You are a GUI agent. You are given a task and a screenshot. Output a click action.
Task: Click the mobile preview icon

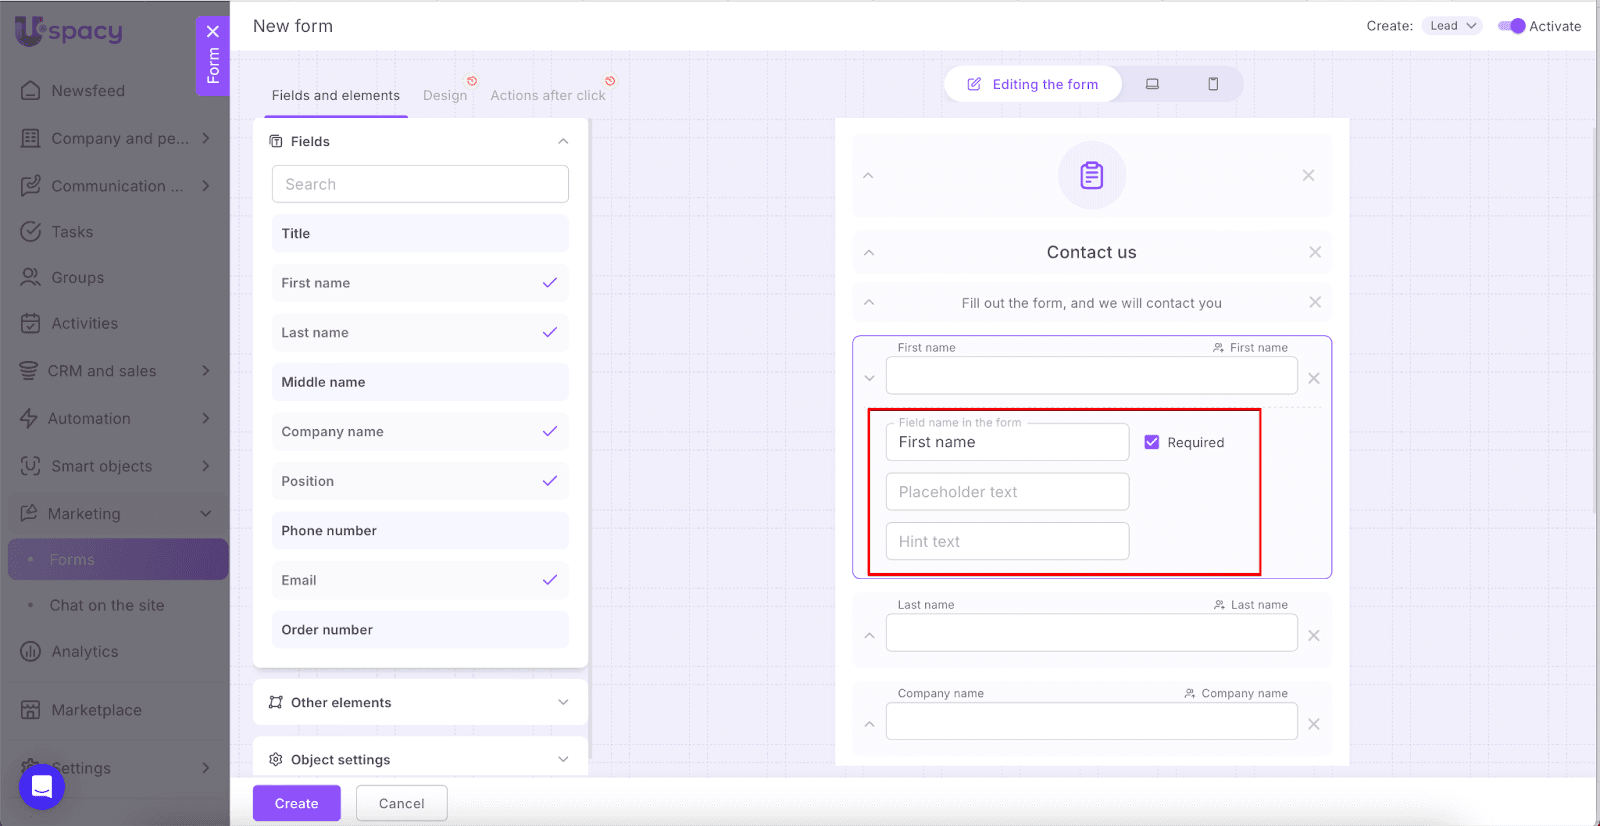click(1213, 84)
